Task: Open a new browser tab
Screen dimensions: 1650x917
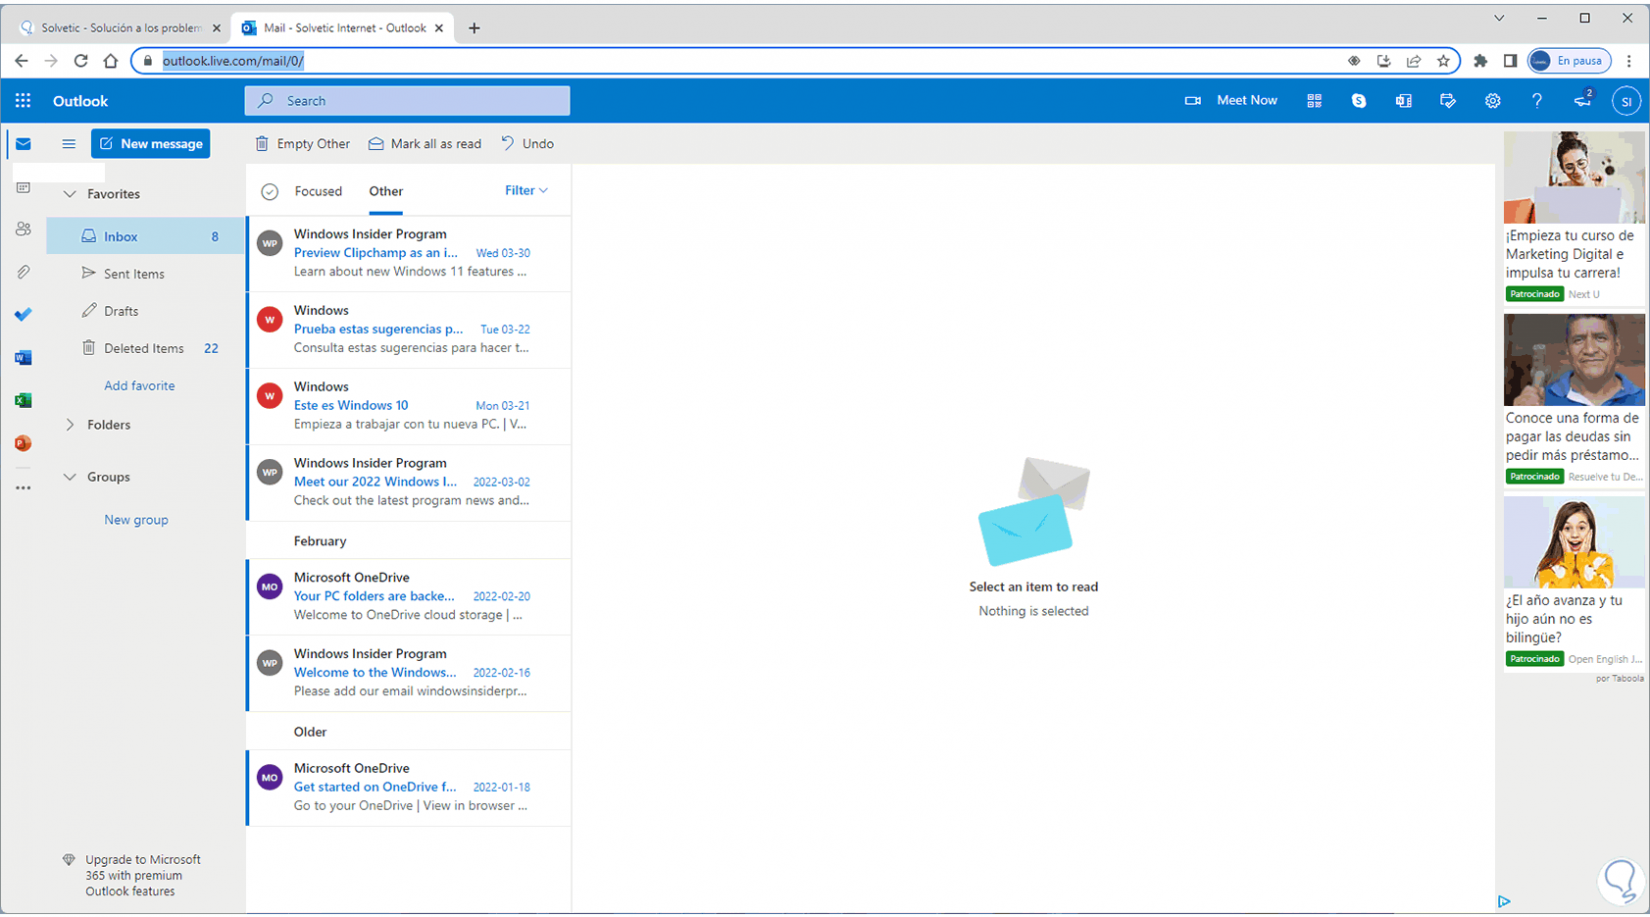Action: [474, 28]
